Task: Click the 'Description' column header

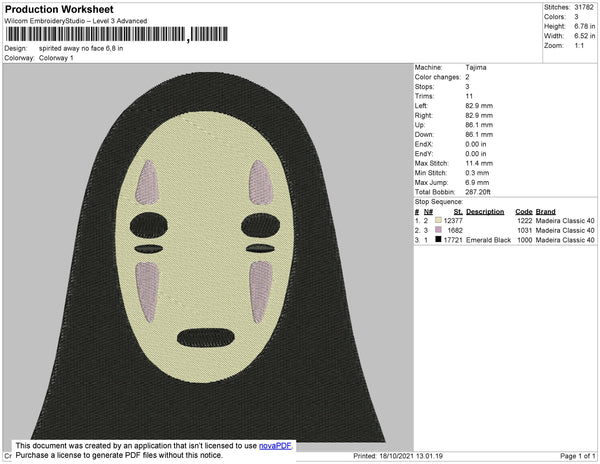Action: tap(485, 212)
